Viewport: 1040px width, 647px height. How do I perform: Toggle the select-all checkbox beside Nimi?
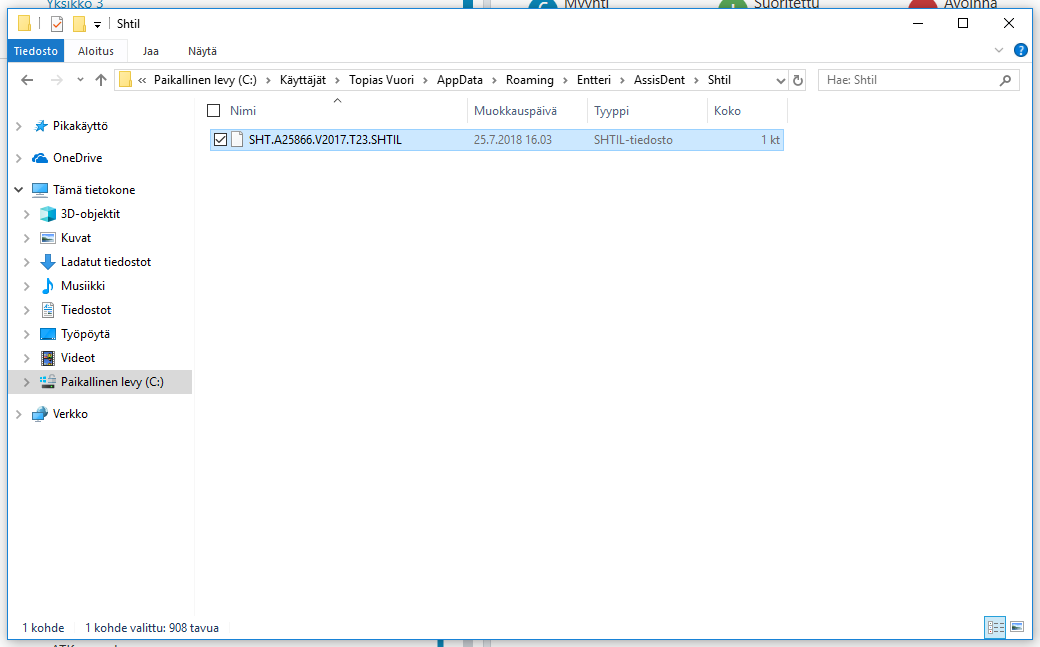click(214, 111)
